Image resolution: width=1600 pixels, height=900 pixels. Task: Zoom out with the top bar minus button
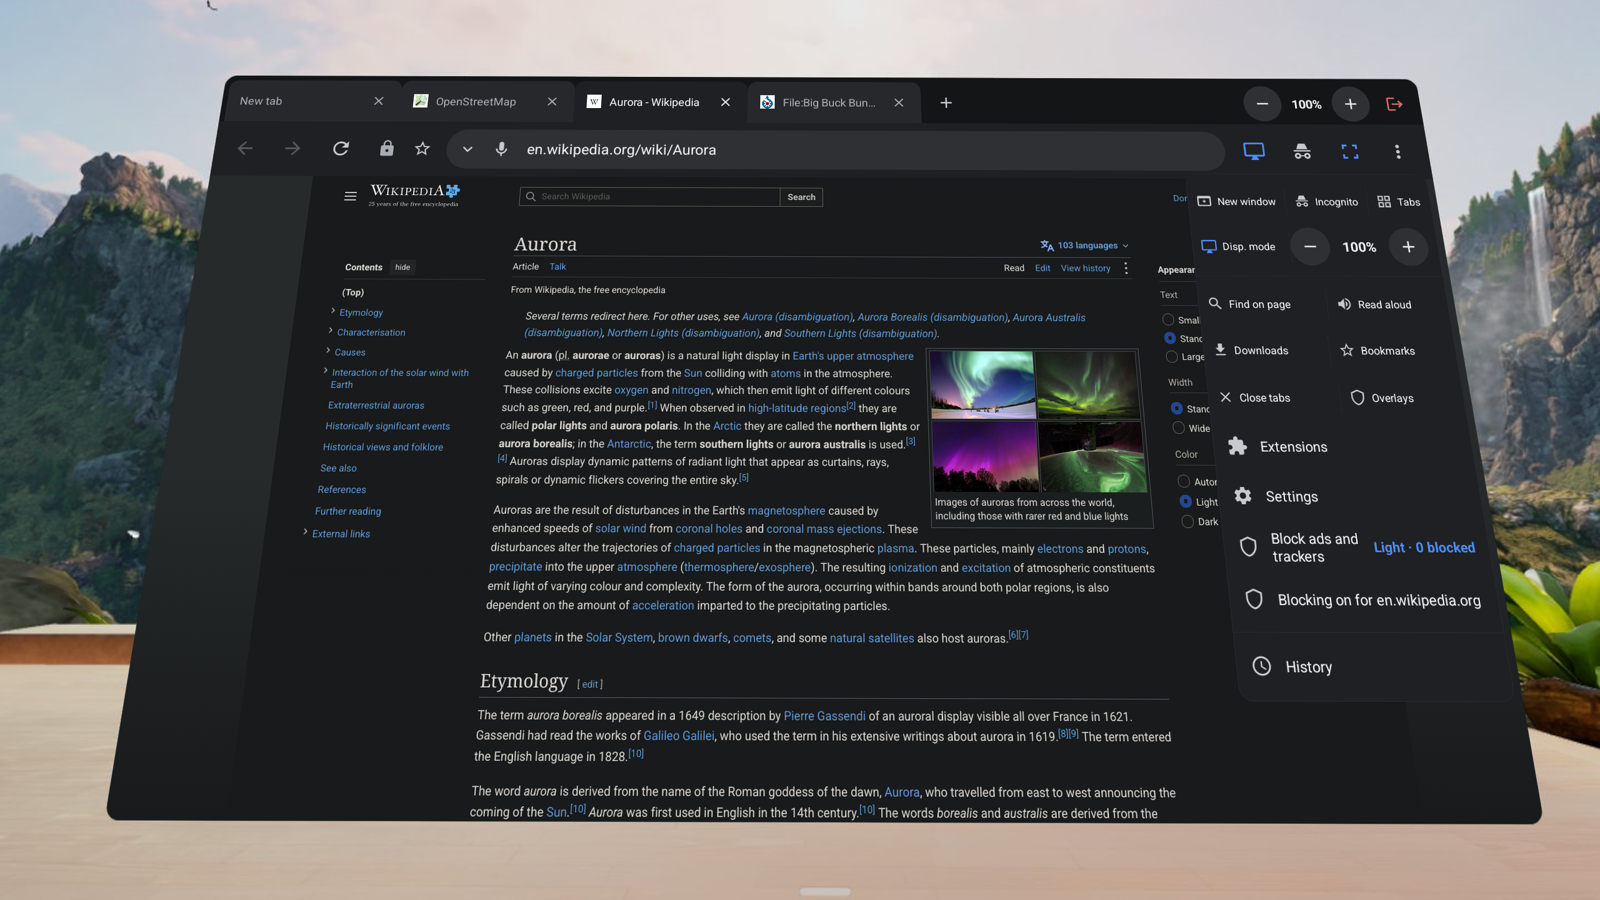tap(1262, 104)
